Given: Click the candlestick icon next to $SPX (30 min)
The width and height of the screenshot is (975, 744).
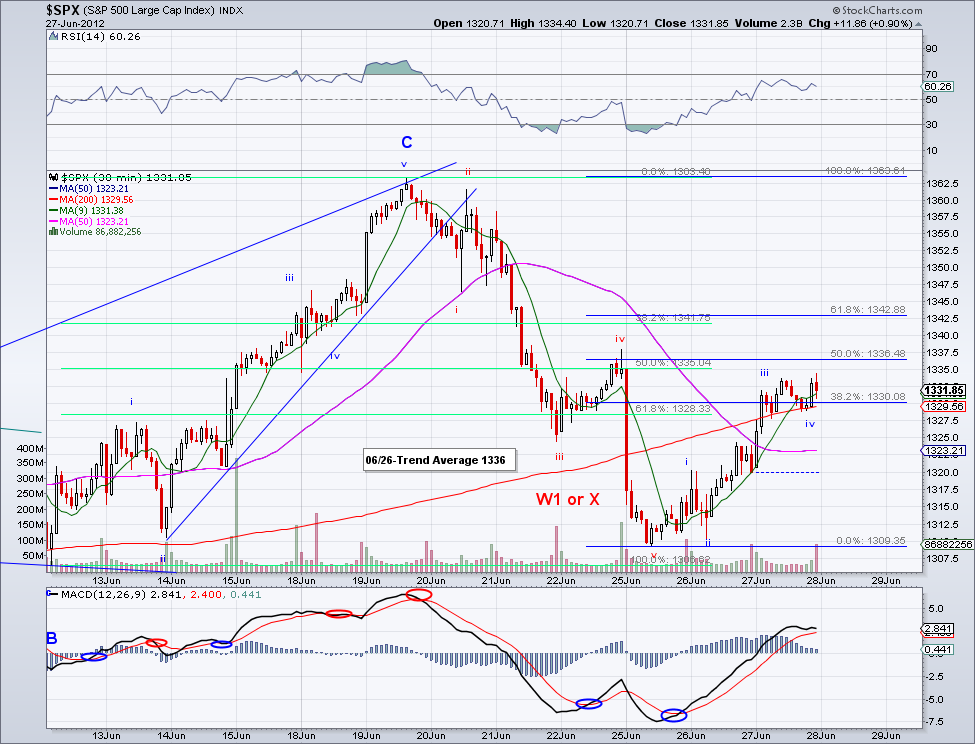Looking at the screenshot, I should [x=53, y=177].
